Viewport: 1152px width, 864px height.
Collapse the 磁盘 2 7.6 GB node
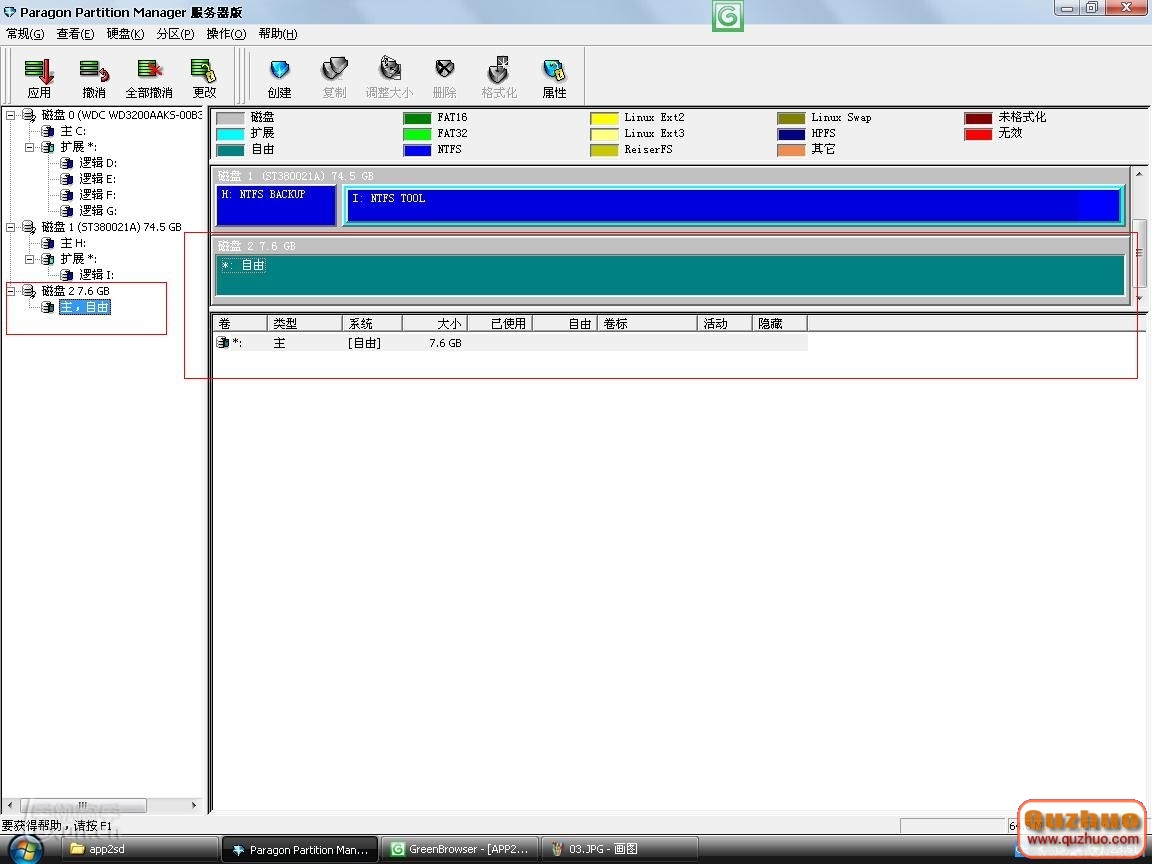pyautogui.click(x=11, y=291)
